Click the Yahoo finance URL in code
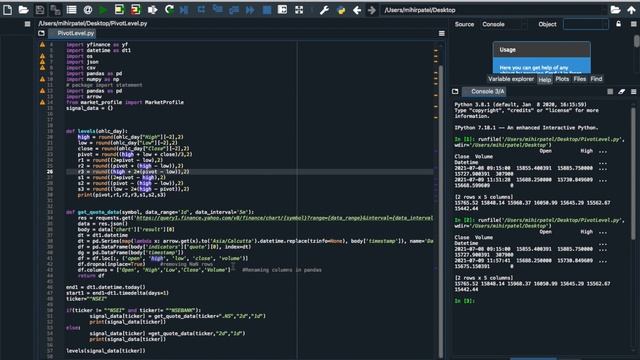Image resolution: width=640 pixels, height=360 pixels. coord(284,218)
